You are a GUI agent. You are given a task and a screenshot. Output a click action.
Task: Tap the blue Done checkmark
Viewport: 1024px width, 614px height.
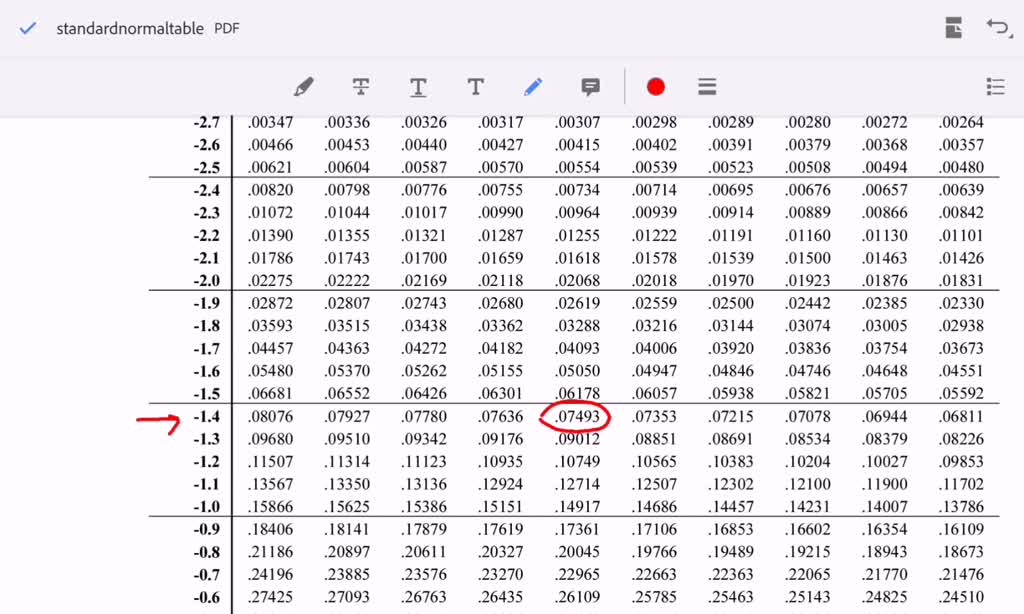tap(27, 28)
